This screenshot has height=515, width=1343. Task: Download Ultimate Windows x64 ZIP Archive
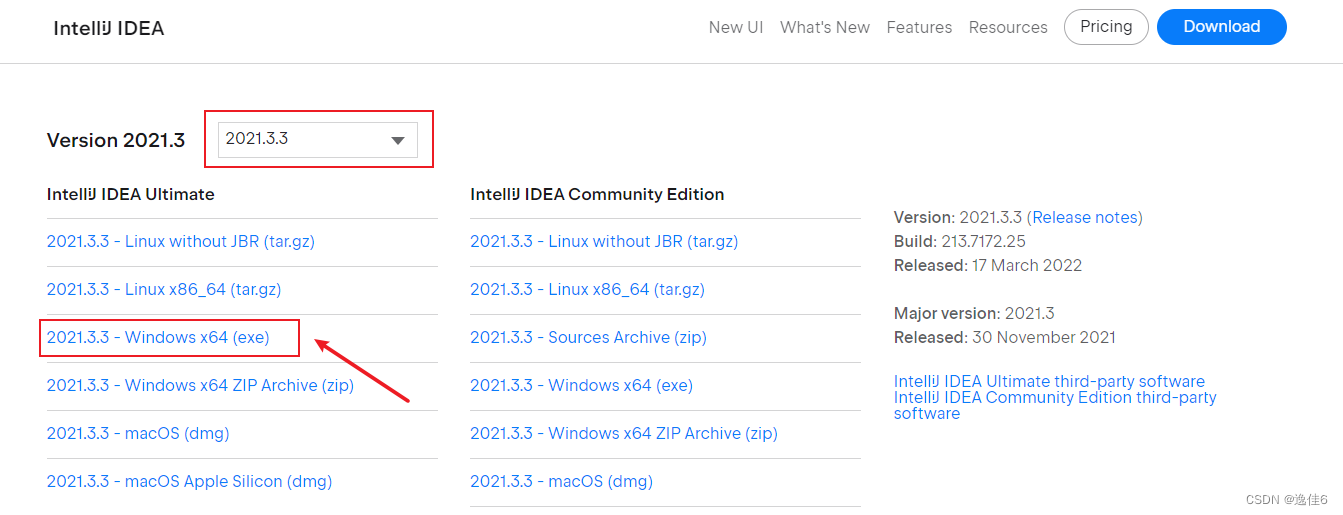200,385
